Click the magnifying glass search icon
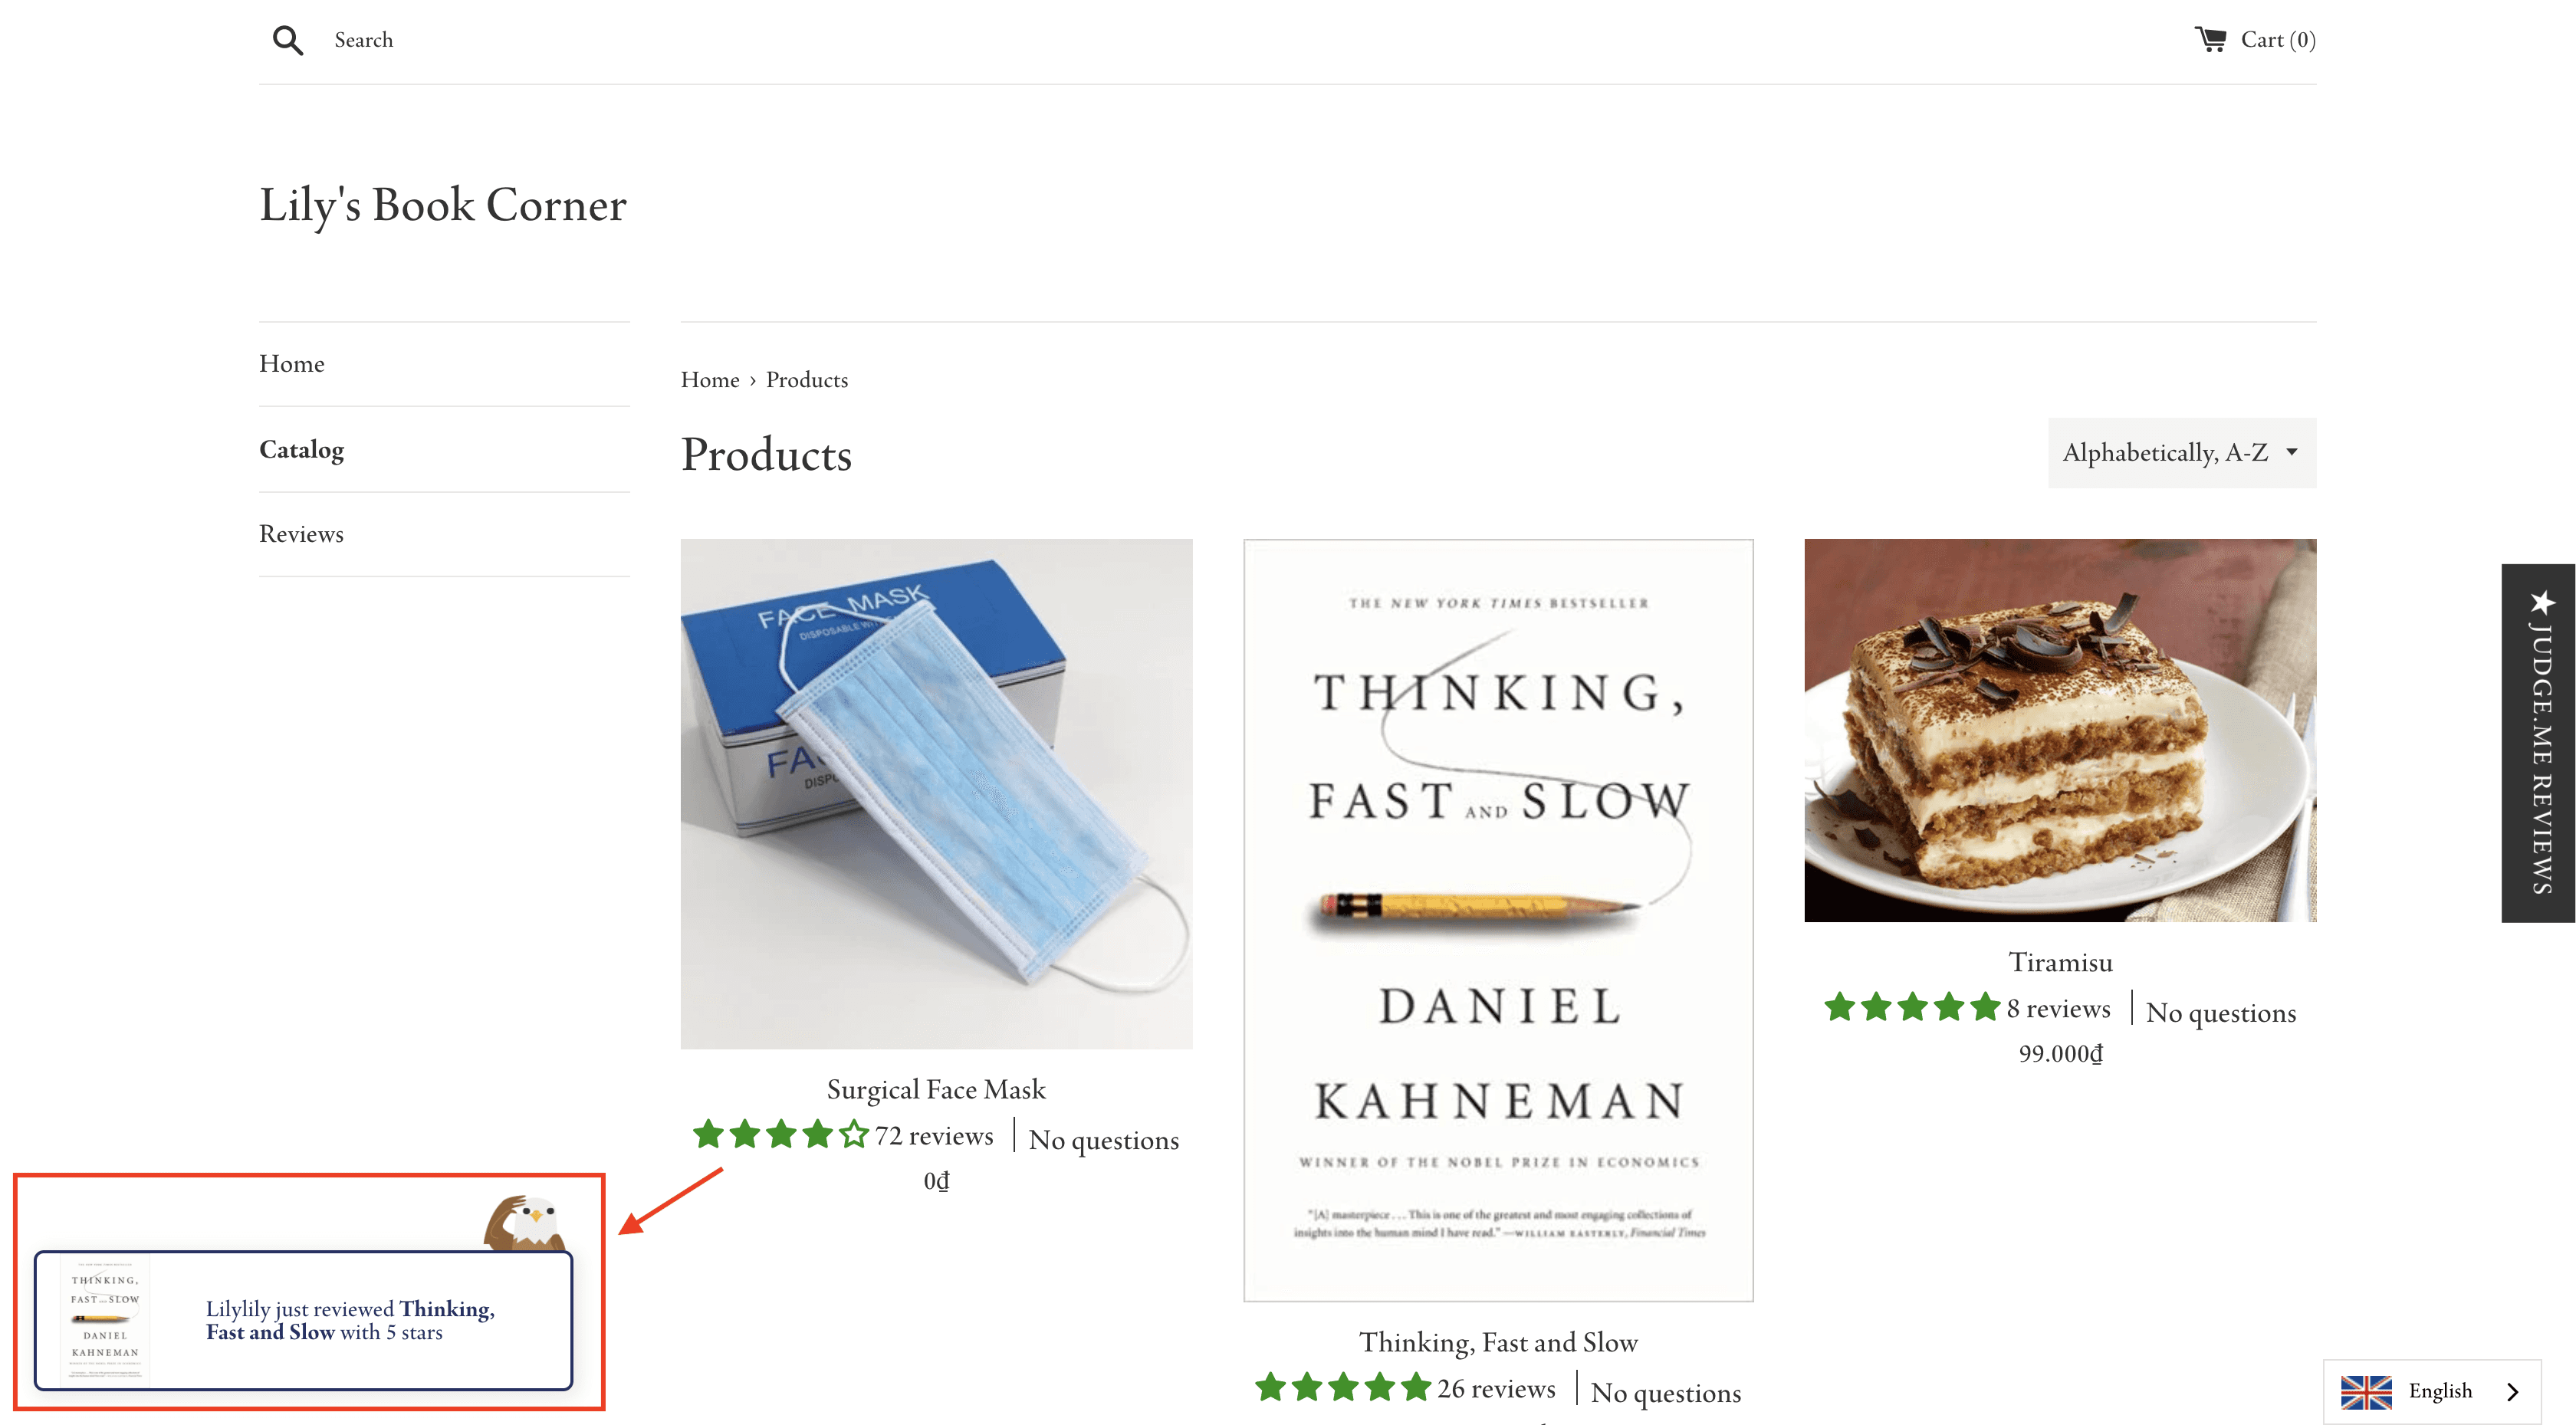This screenshot has width=2576, height=1425. (x=288, y=40)
